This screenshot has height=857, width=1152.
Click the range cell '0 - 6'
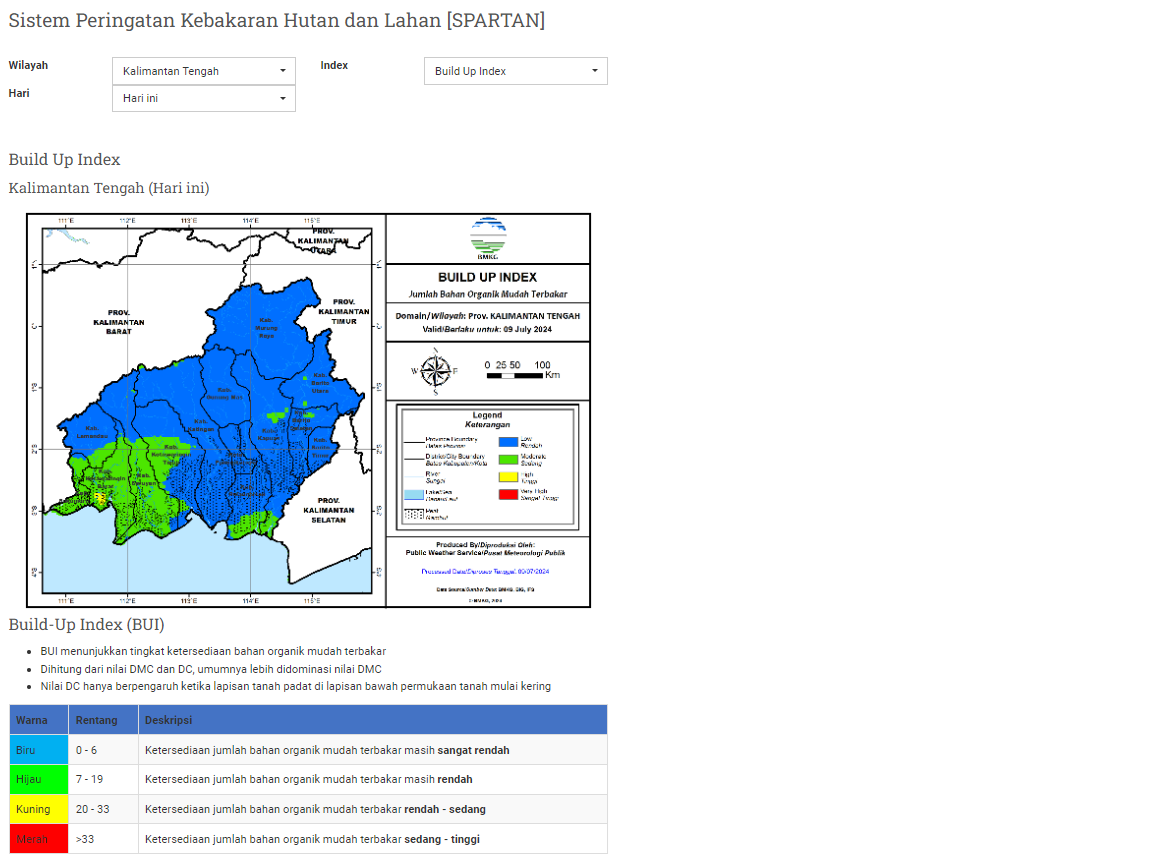[x=104, y=750]
